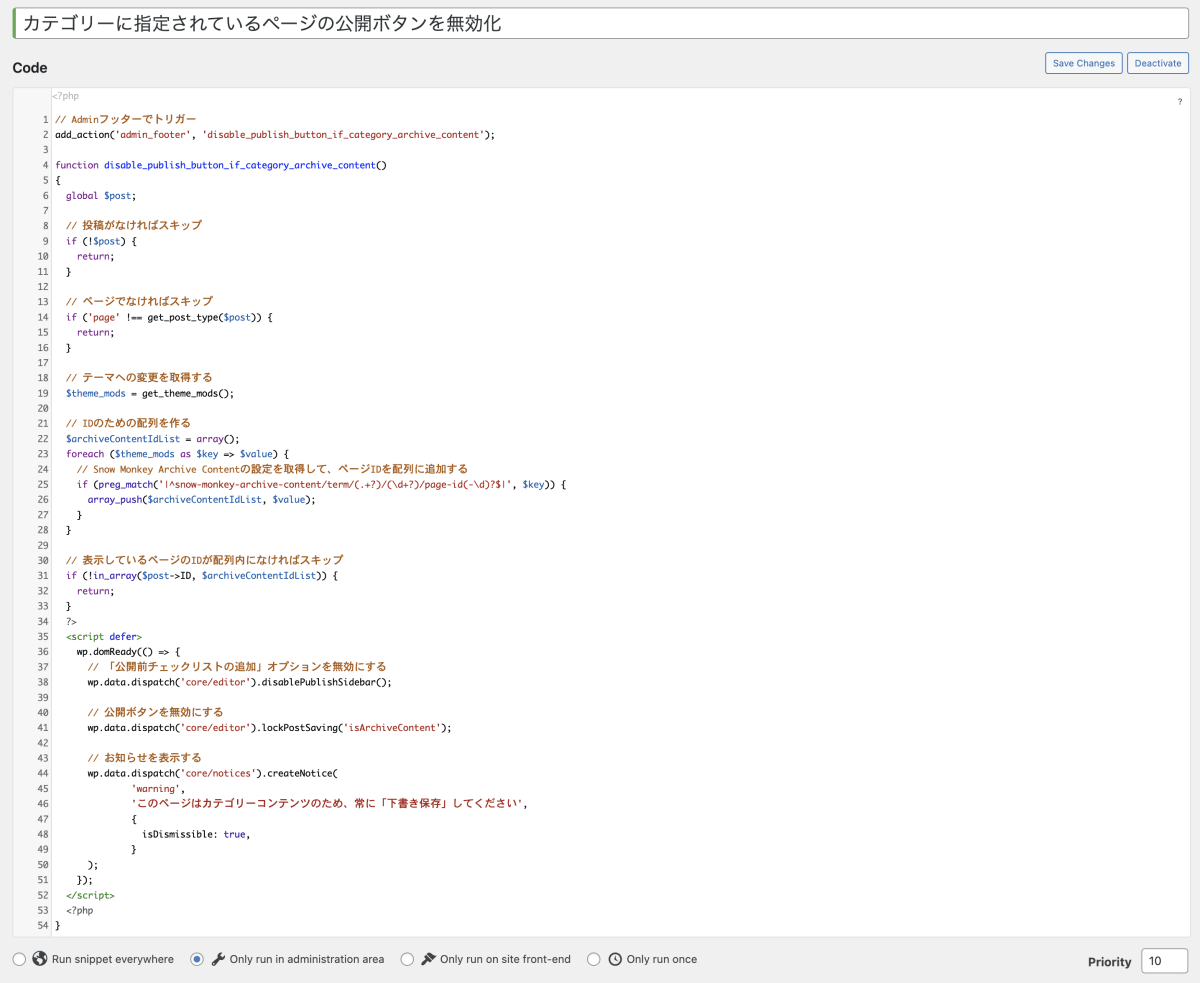Click the clock icon beside Only run once

coord(615,959)
